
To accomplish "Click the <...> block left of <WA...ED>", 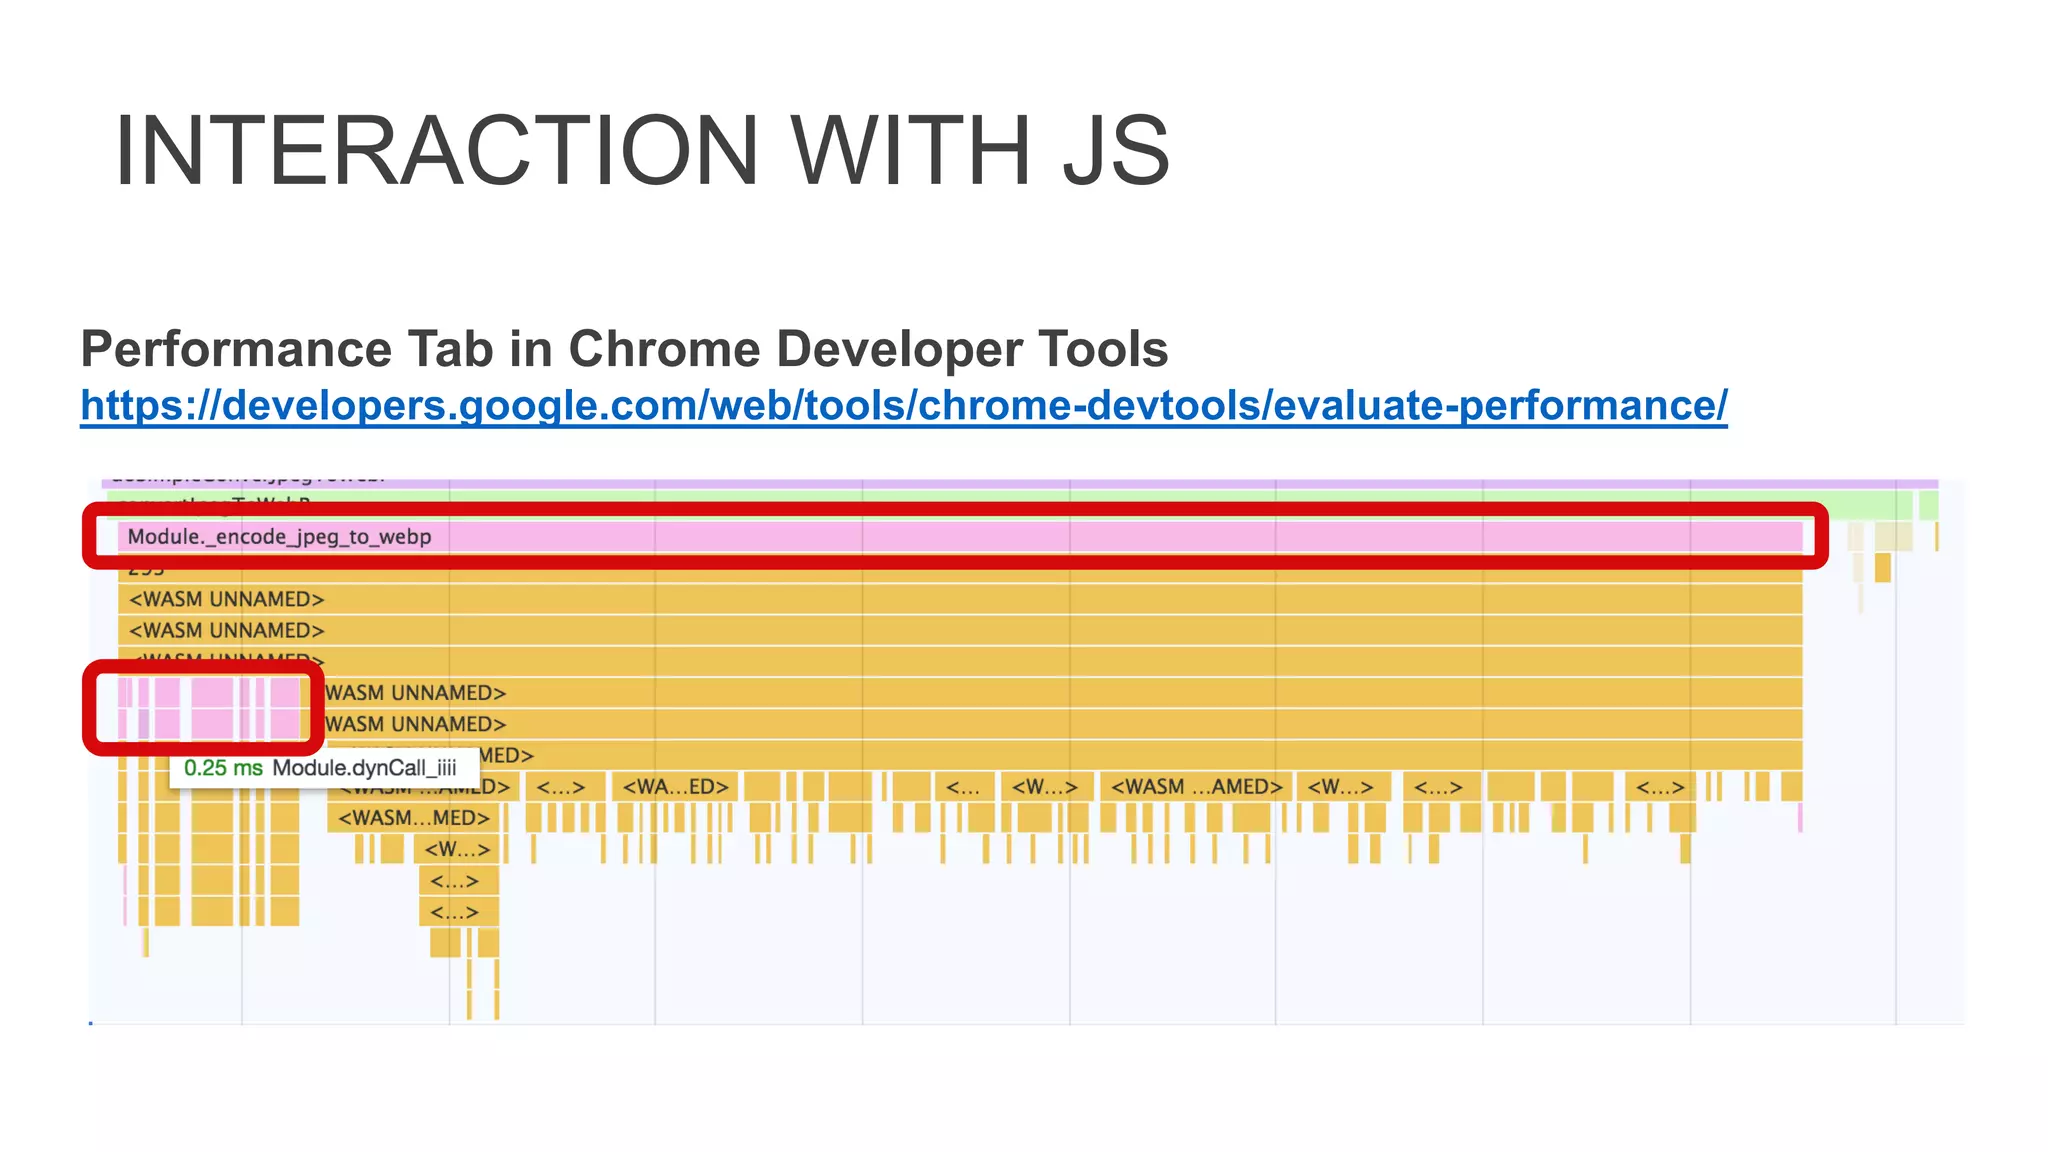I will [x=561, y=787].
